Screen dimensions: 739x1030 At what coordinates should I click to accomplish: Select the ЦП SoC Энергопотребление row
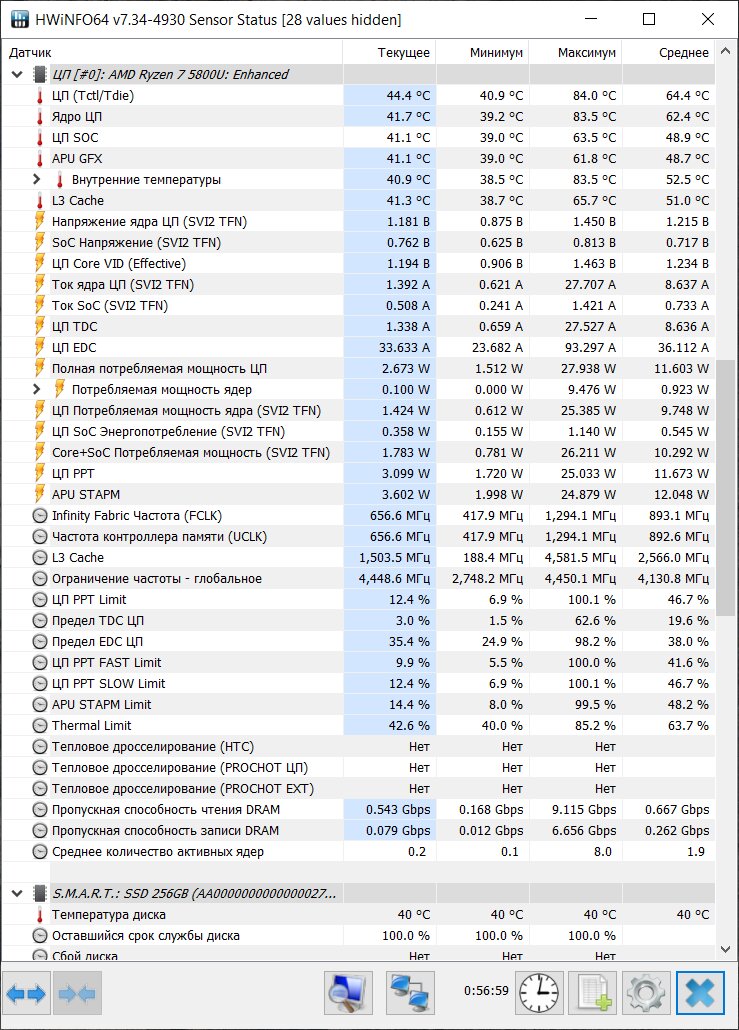pos(359,432)
